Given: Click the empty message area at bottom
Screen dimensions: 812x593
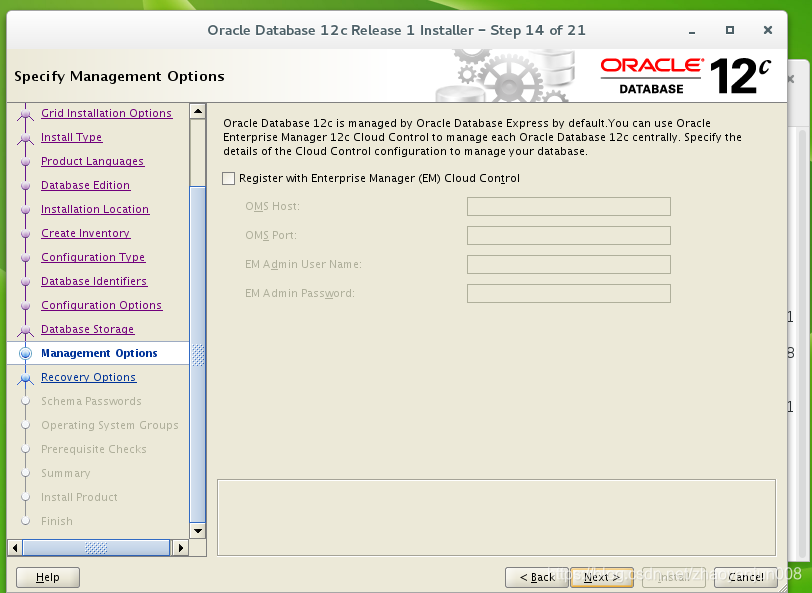Looking at the screenshot, I should pyautogui.click(x=496, y=517).
